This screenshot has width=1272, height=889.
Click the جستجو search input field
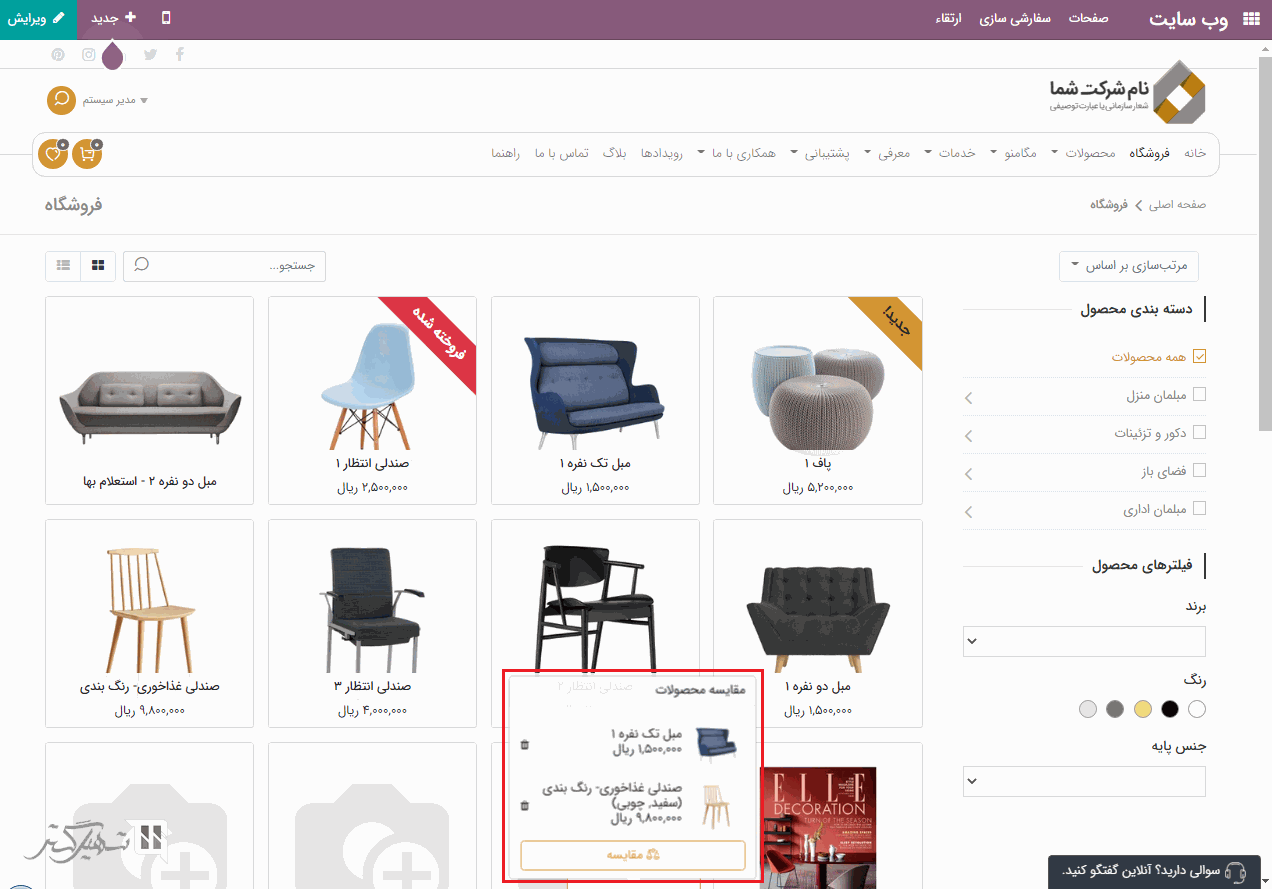(224, 266)
